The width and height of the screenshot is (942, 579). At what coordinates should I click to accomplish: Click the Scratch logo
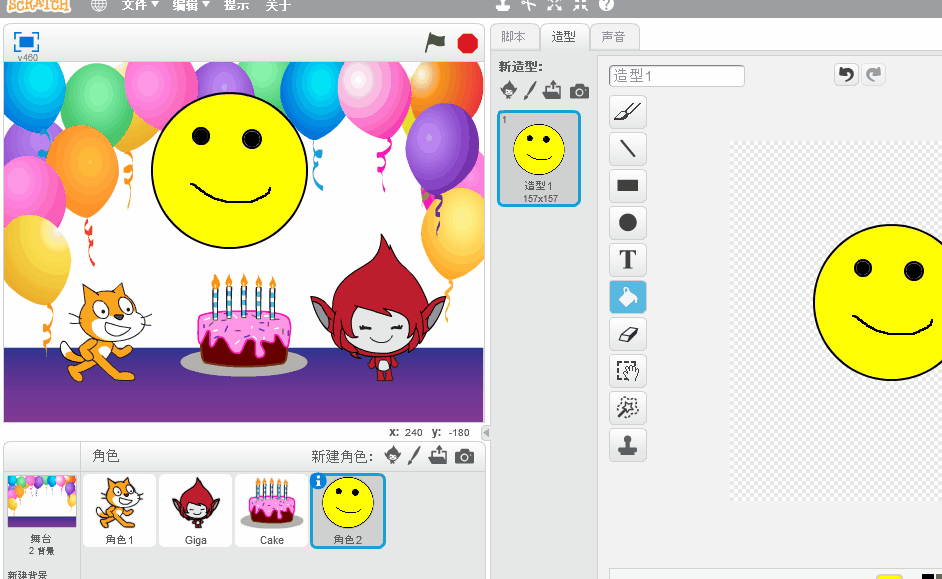click(38, 5)
